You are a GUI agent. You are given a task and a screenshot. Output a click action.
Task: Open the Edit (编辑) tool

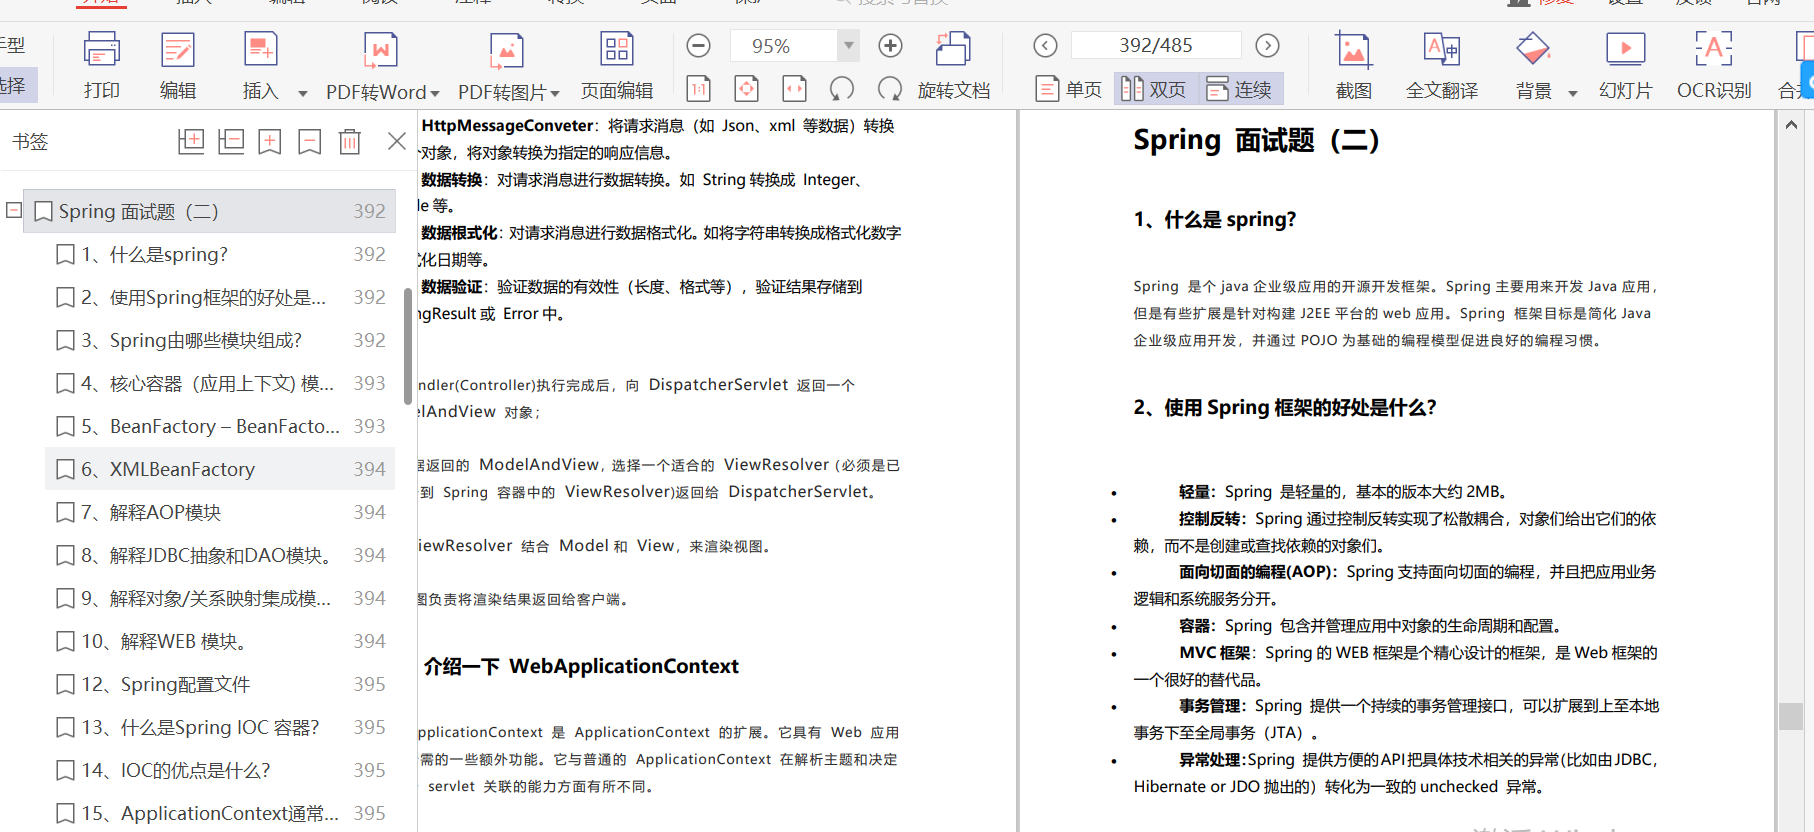coord(177,49)
